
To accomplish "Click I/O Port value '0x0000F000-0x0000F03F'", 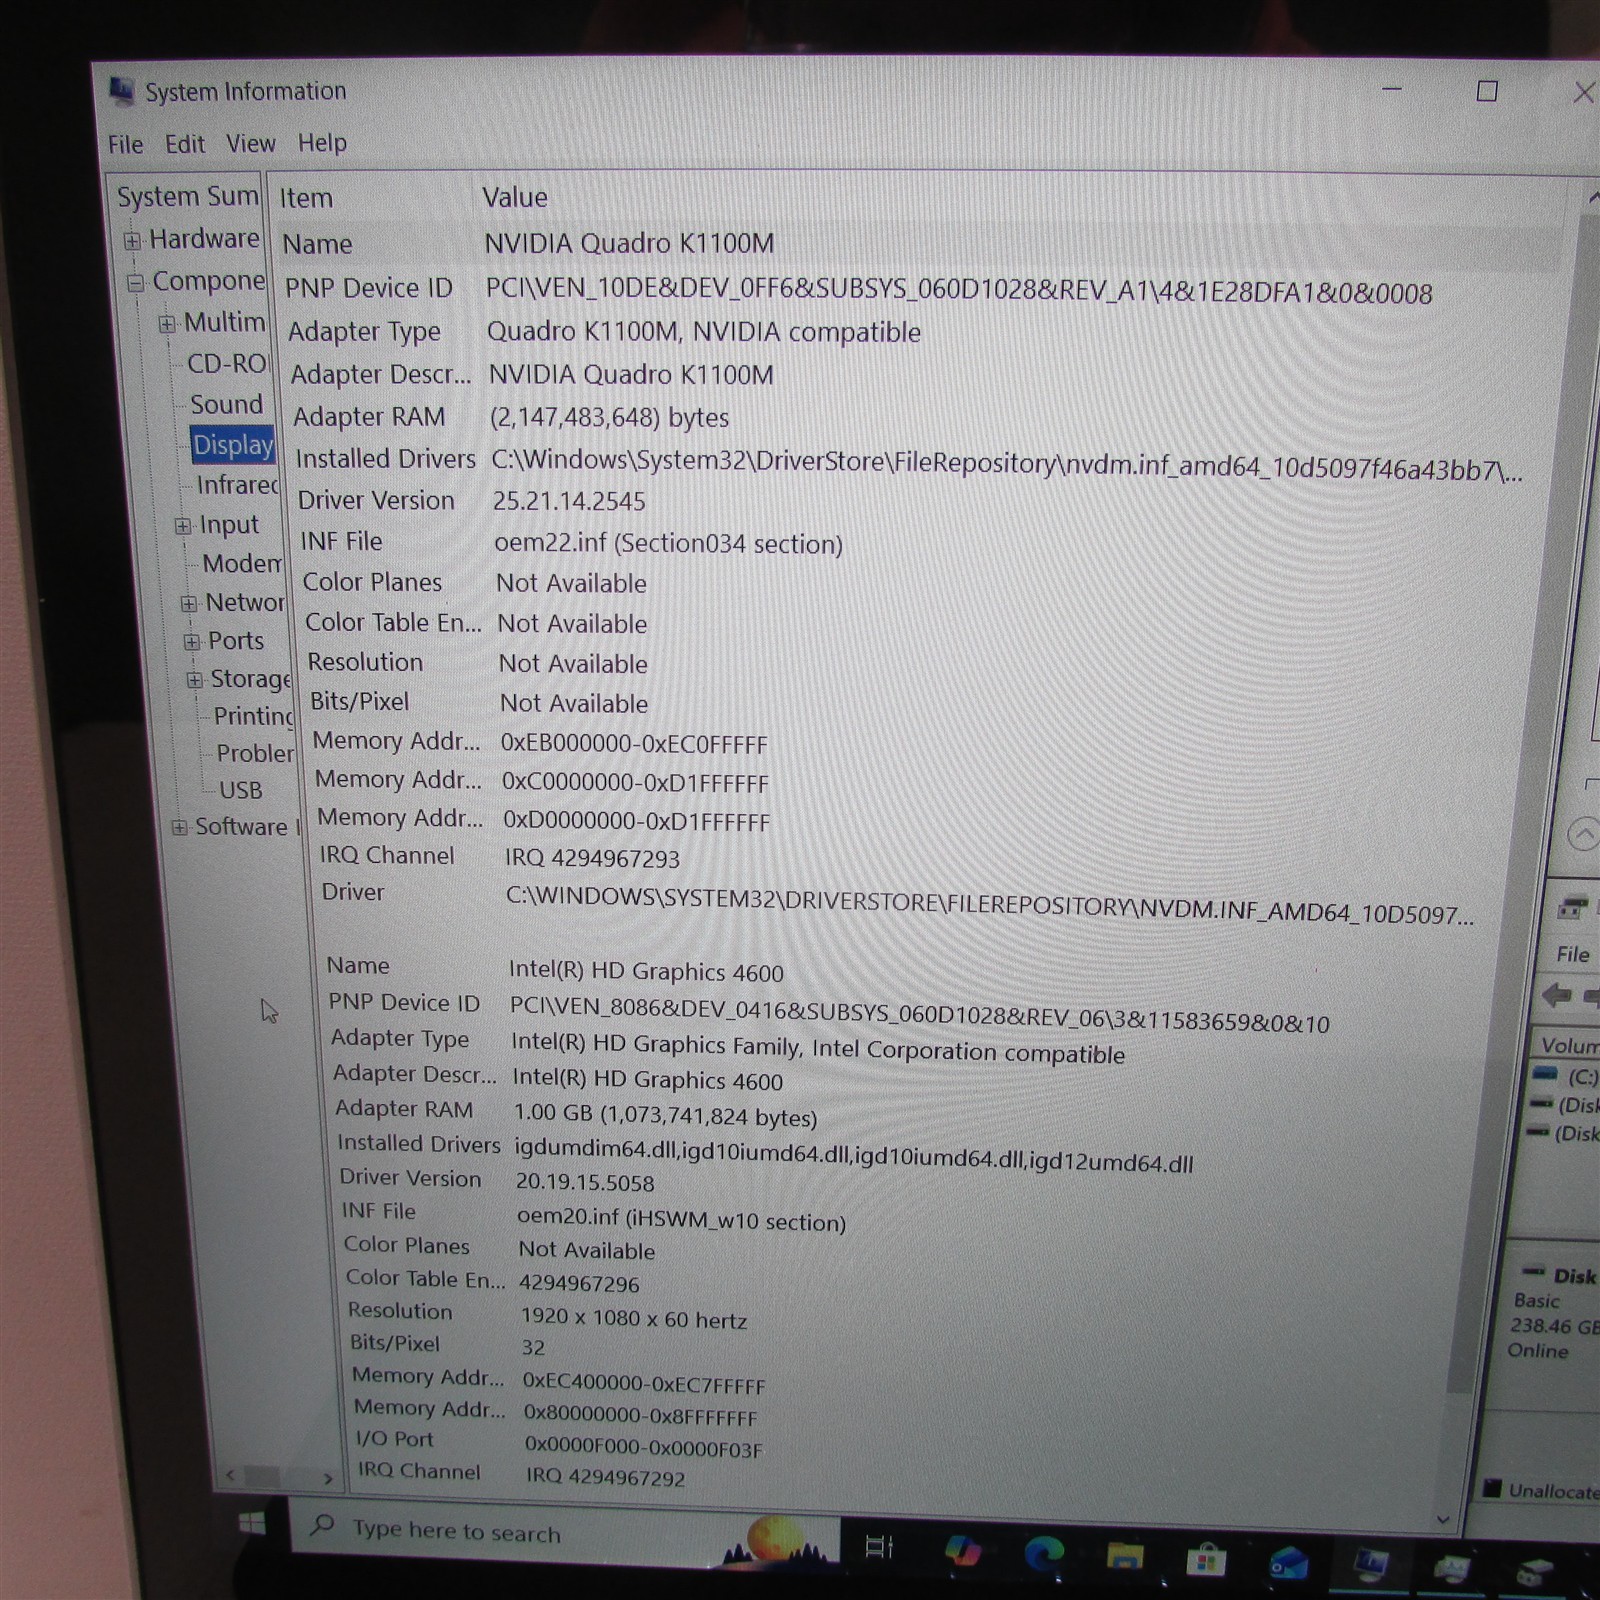I will coord(643,1447).
